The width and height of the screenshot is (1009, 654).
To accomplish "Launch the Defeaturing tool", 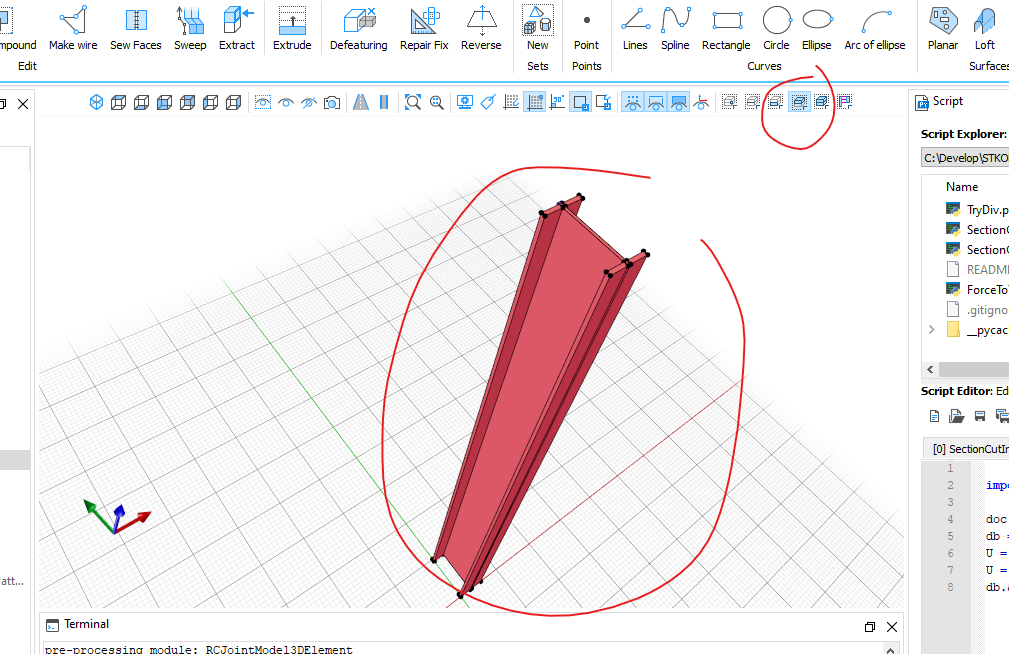I will point(358,28).
